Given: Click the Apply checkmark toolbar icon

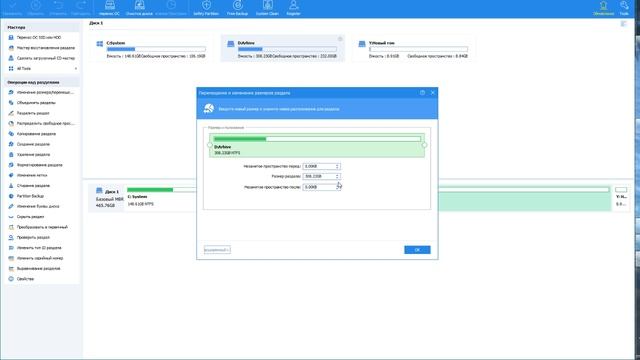Looking at the screenshot, I should point(12,8).
